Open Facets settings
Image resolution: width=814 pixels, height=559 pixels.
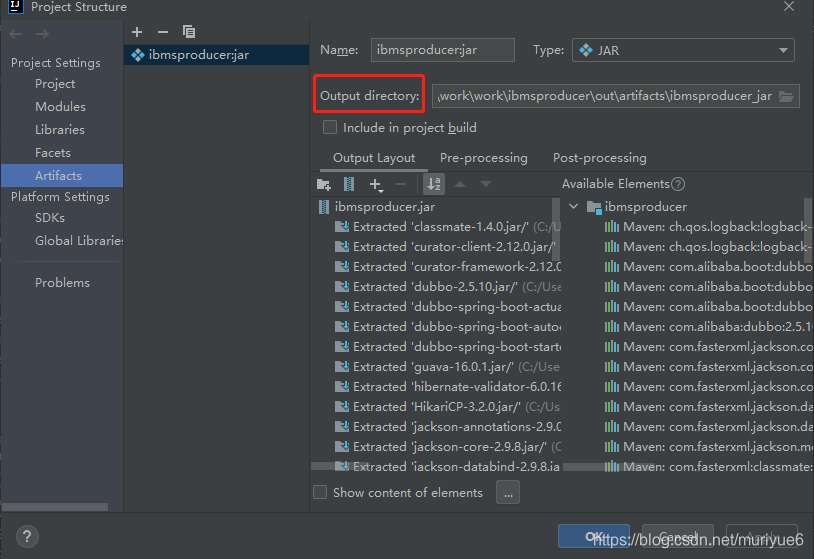pos(53,153)
